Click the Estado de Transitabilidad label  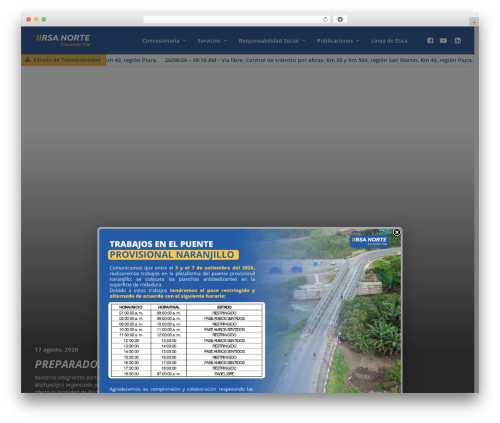(67, 60)
